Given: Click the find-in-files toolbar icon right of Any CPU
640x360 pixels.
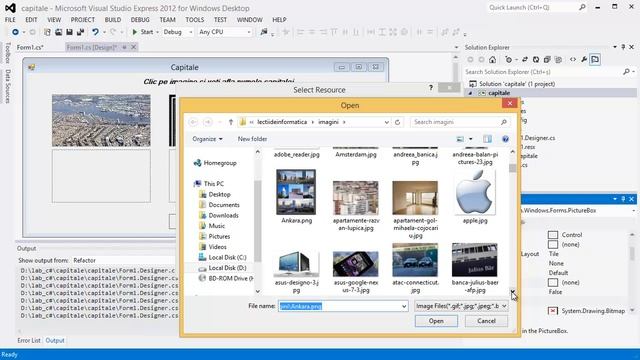Looking at the screenshot, I should 264,32.
